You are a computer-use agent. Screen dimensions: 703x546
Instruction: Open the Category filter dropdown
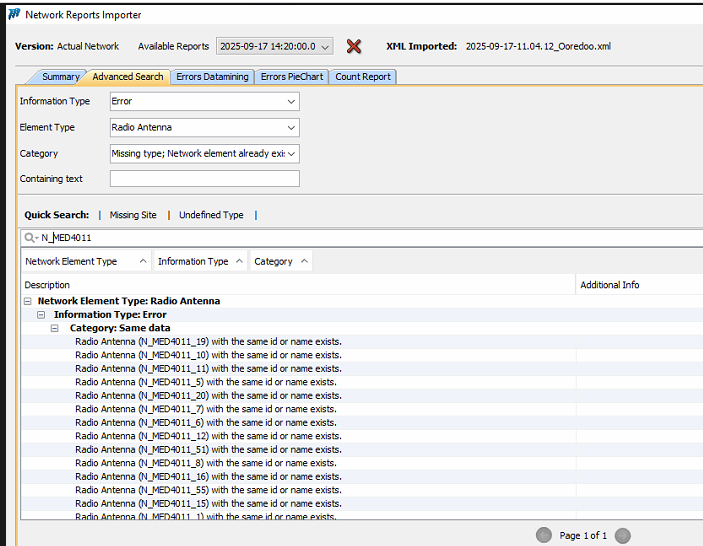[291, 154]
